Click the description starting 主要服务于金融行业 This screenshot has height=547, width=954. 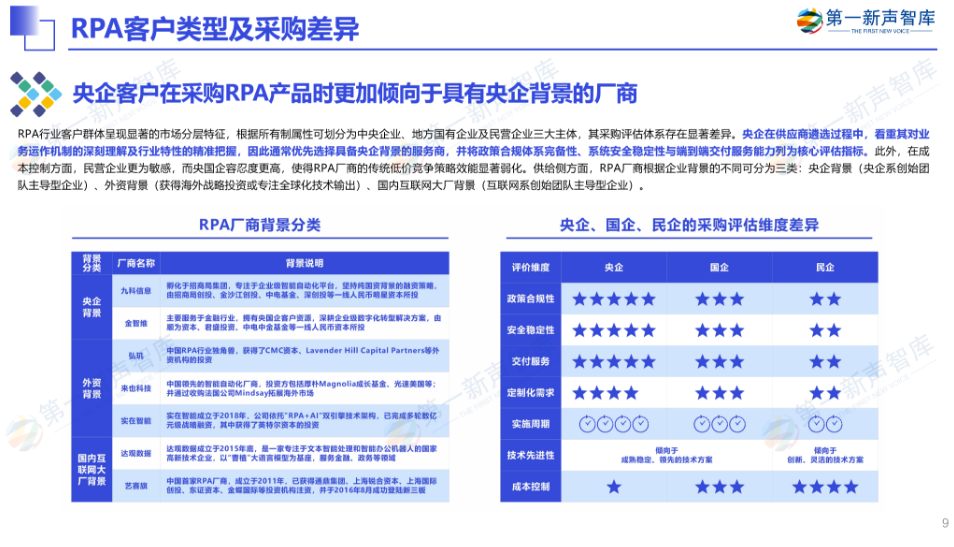tap(303, 322)
